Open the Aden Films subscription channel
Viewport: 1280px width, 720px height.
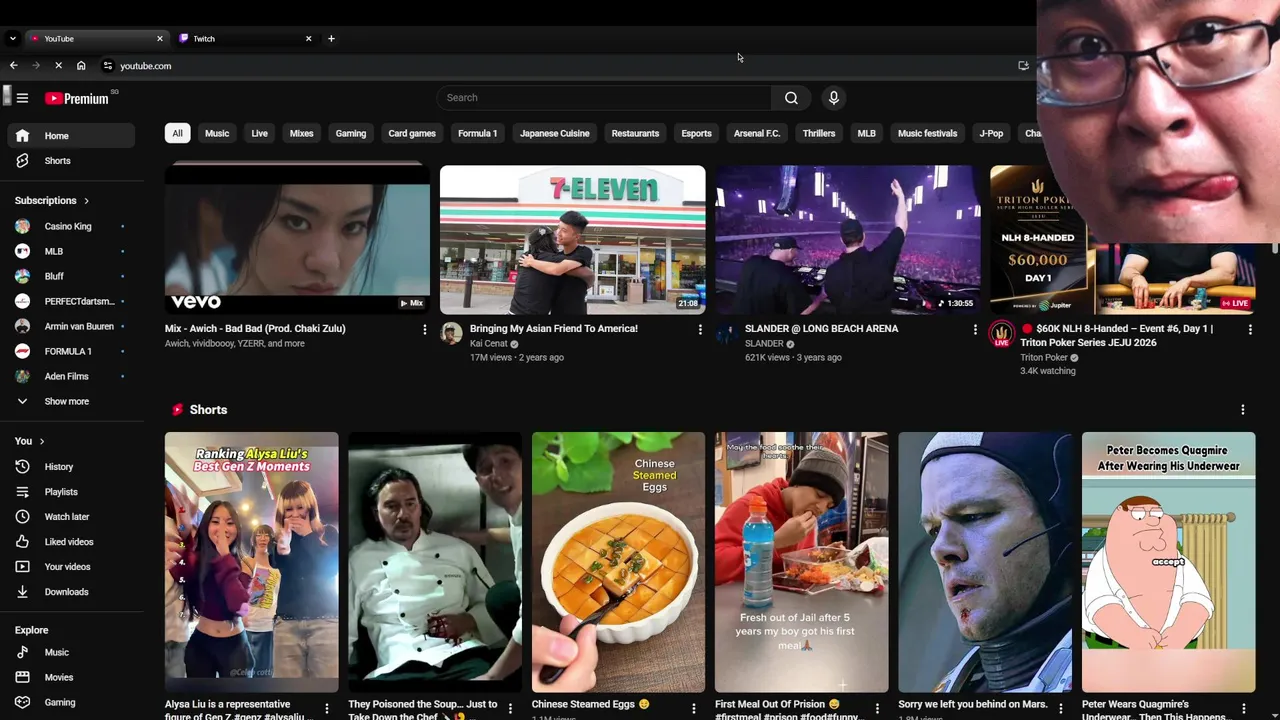tap(71, 376)
